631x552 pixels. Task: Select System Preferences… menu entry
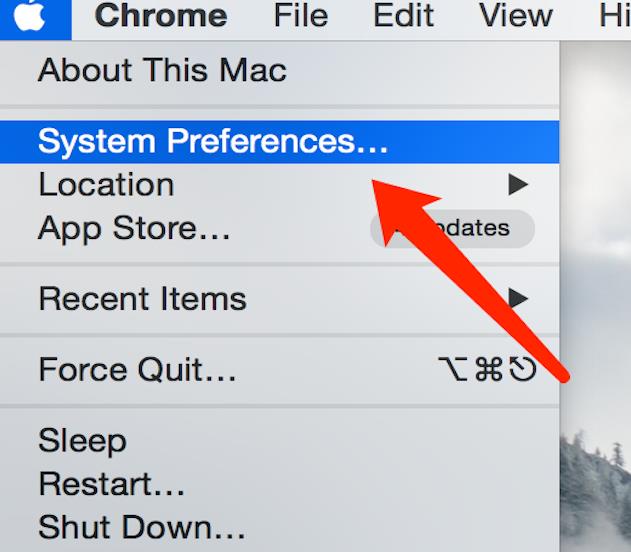point(213,141)
